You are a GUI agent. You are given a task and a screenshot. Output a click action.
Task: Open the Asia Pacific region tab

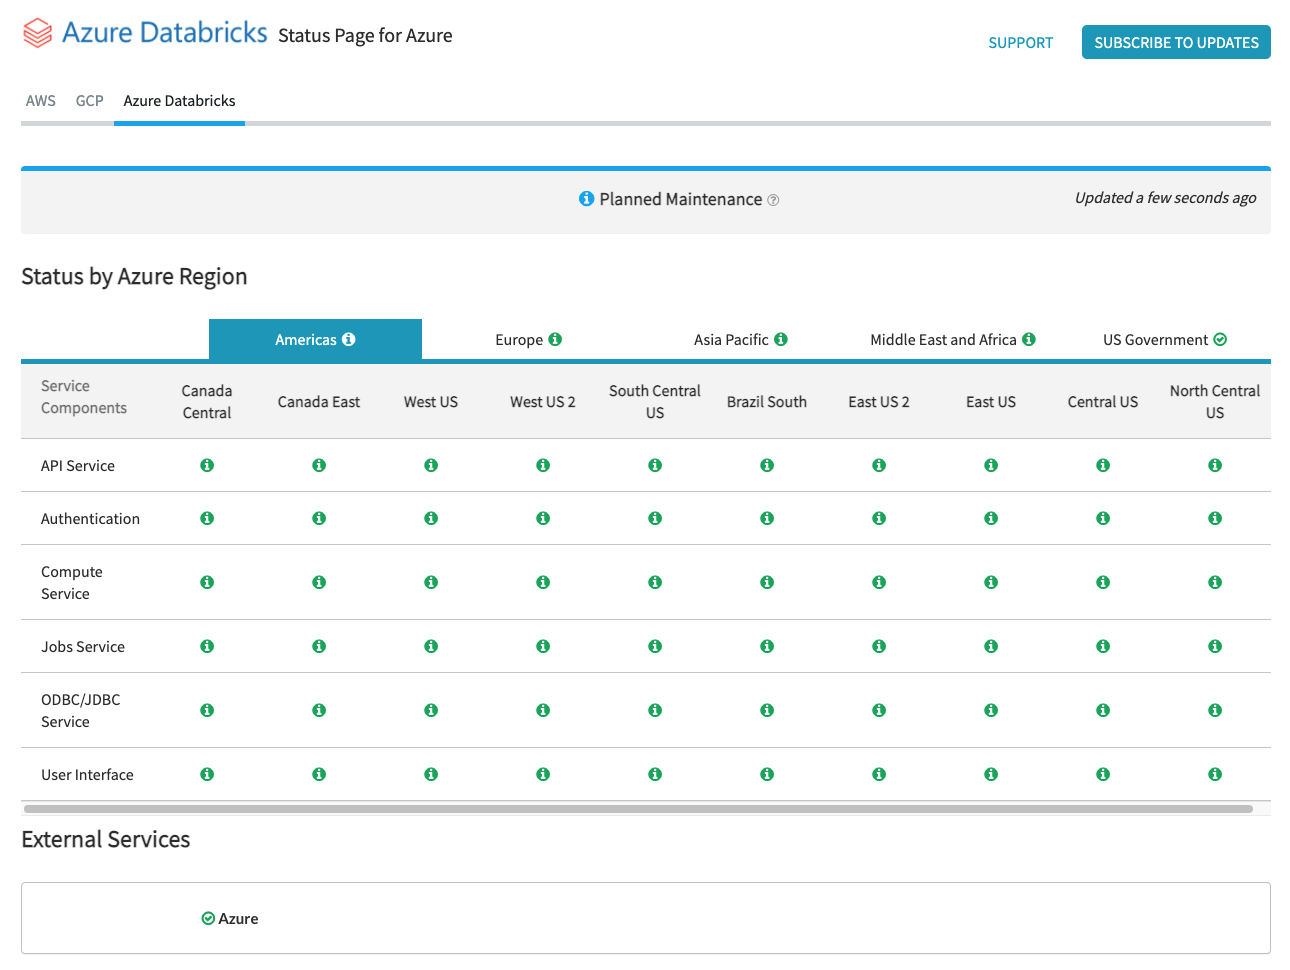741,340
